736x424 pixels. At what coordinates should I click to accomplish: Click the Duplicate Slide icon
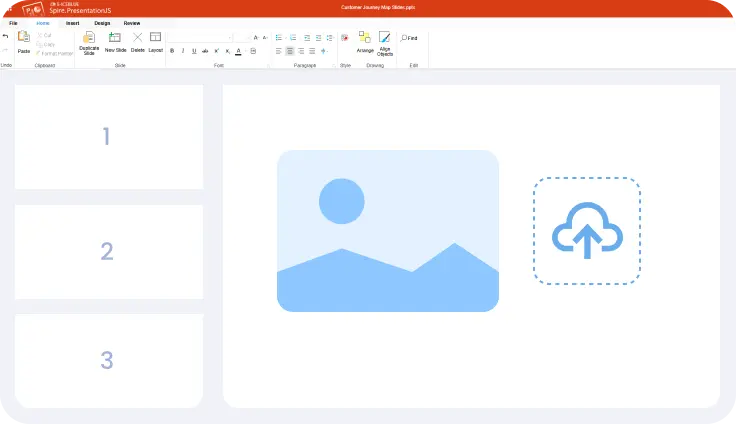(89, 40)
